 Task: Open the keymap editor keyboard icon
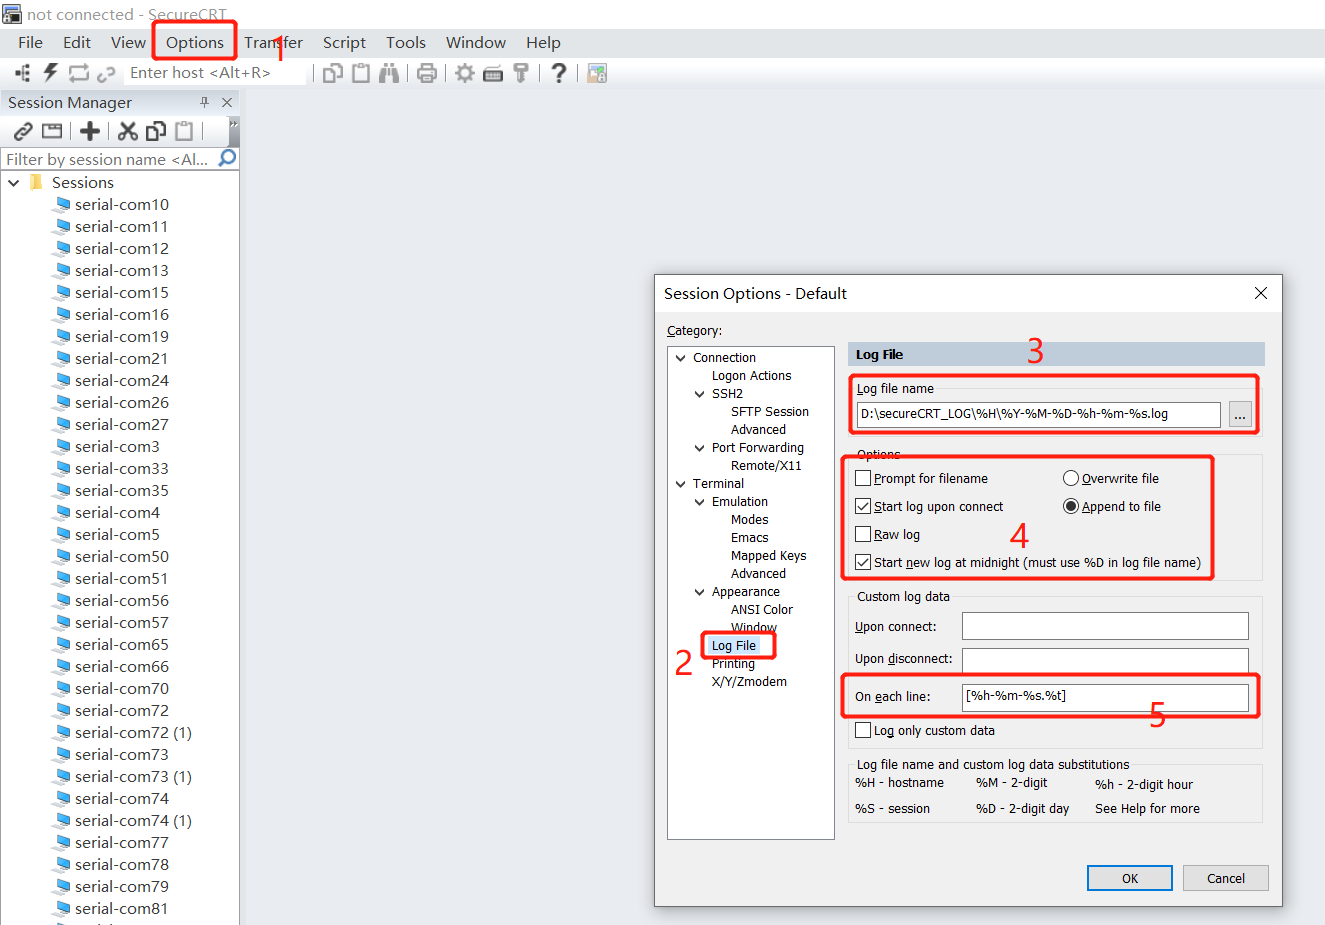(493, 74)
